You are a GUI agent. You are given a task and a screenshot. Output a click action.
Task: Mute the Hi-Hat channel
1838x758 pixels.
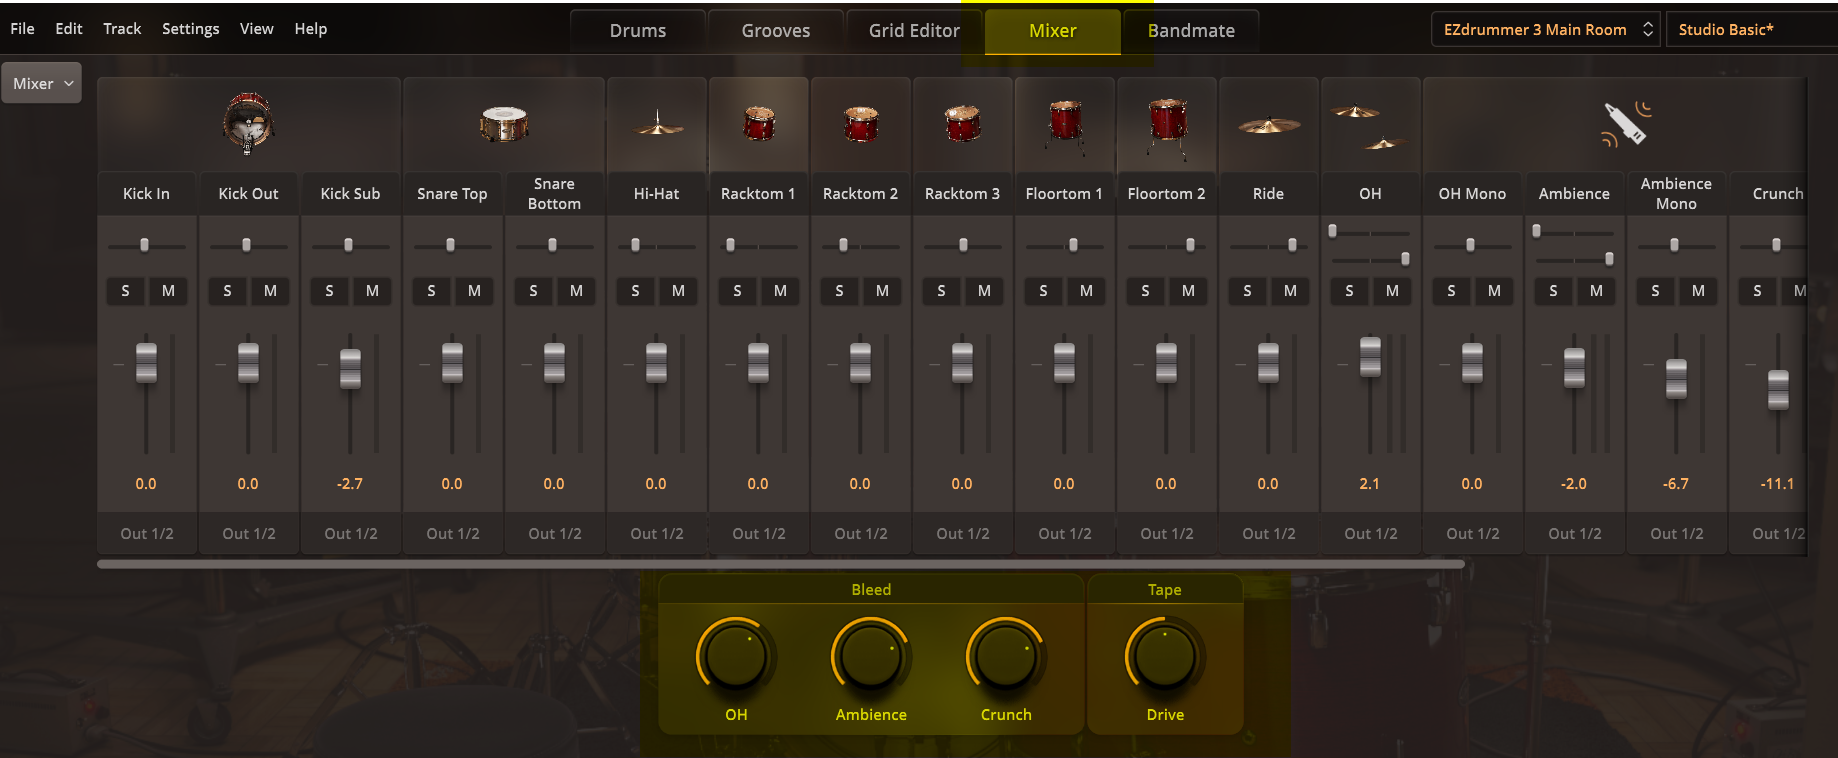[678, 291]
